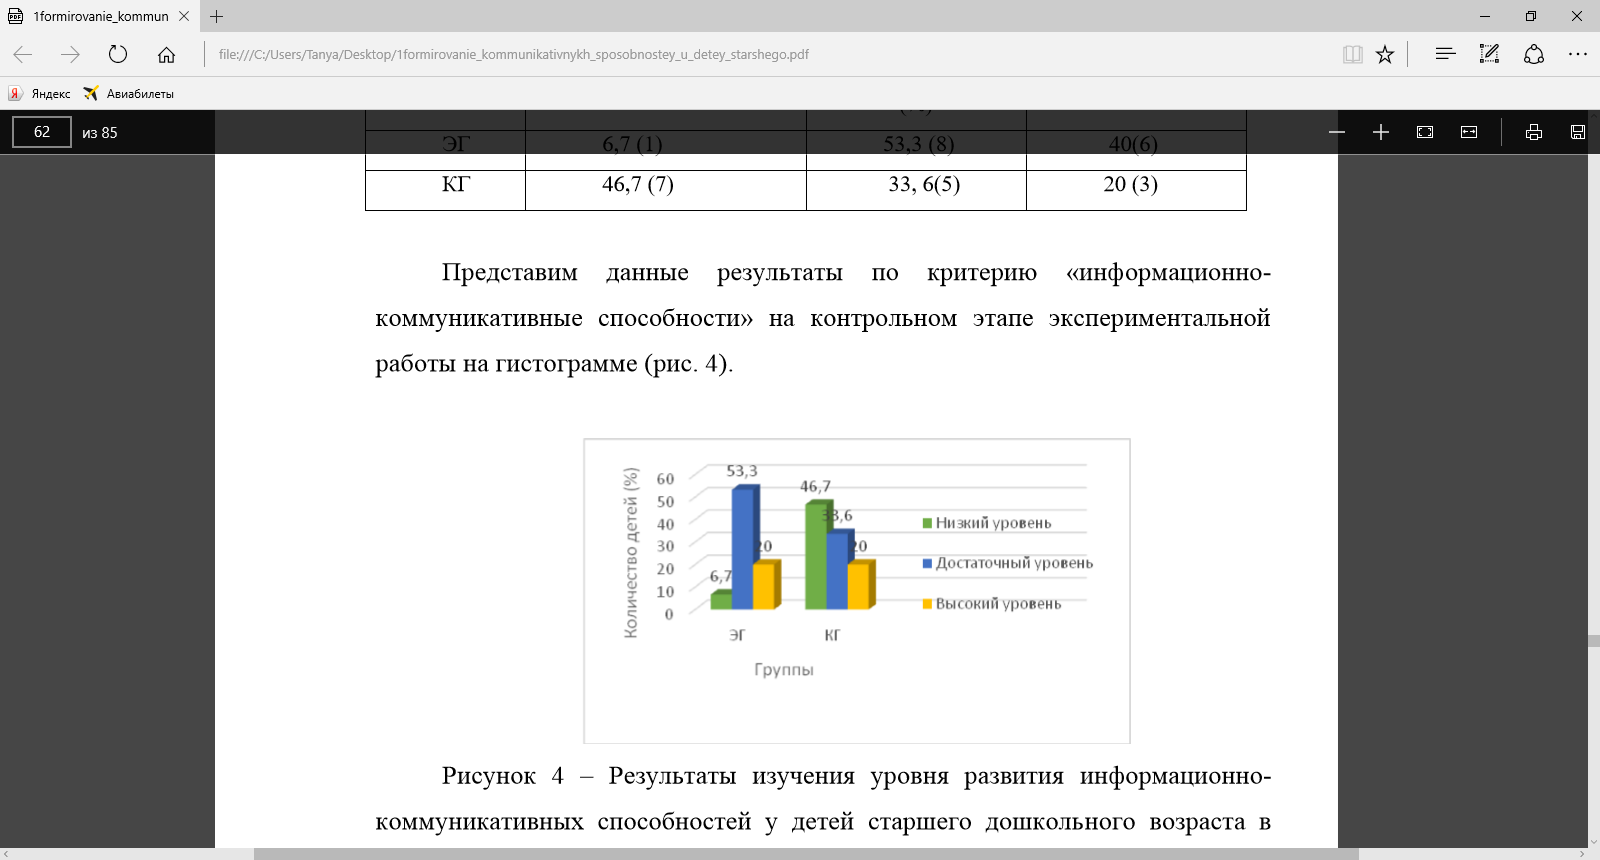Fit PDF to page
This screenshot has height=860, width=1600.
[x=1425, y=132]
